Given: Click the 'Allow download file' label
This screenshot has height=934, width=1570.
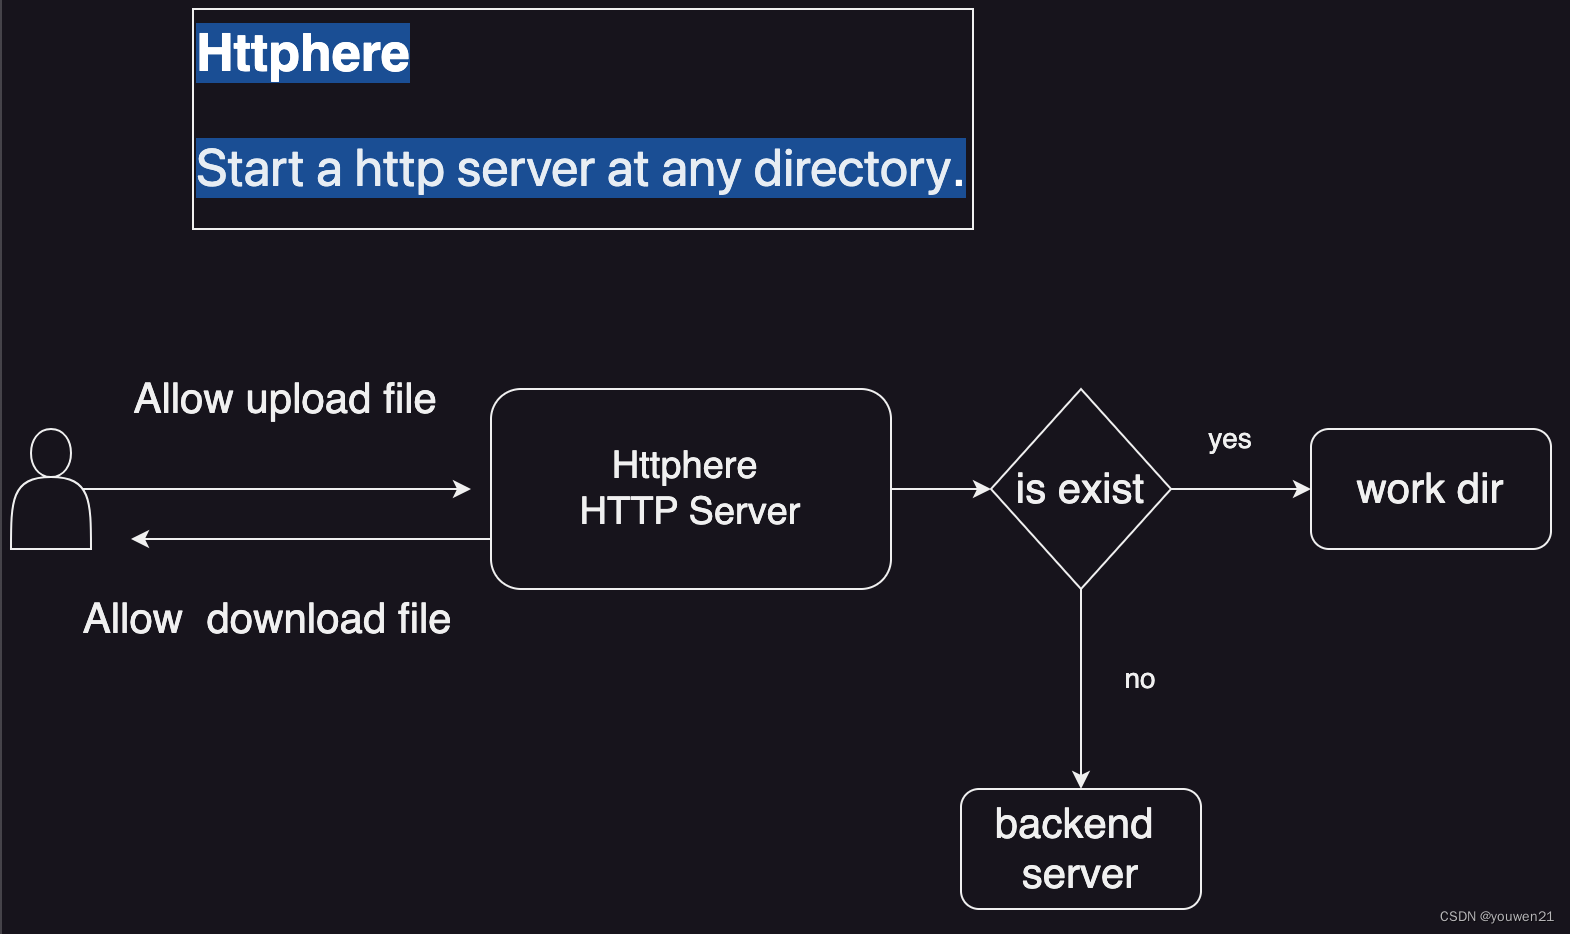Looking at the screenshot, I should (267, 619).
